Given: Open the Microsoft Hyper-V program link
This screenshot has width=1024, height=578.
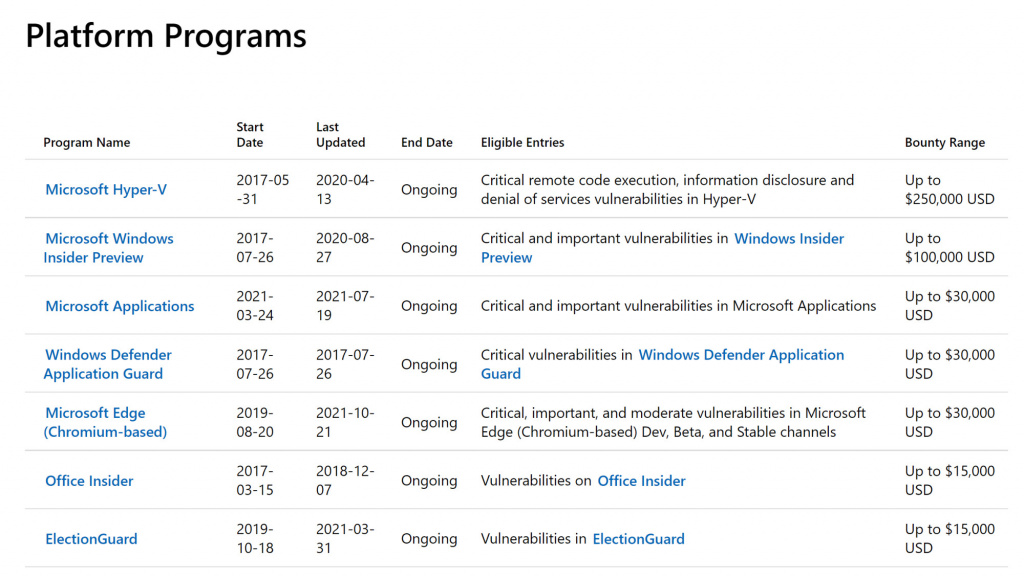Looking at the screenshot, I should point(106,189).
